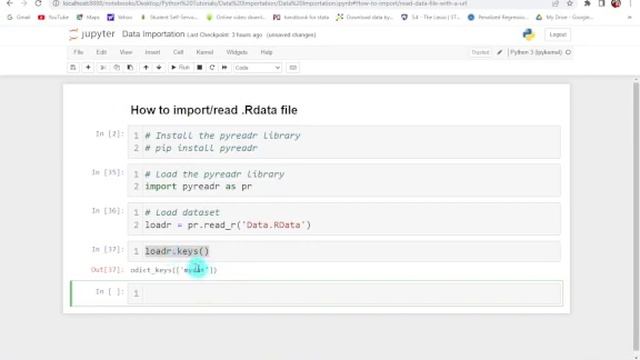Open the cell type Code dropdown
Screen dimensions: 640x360
point(258,68)
